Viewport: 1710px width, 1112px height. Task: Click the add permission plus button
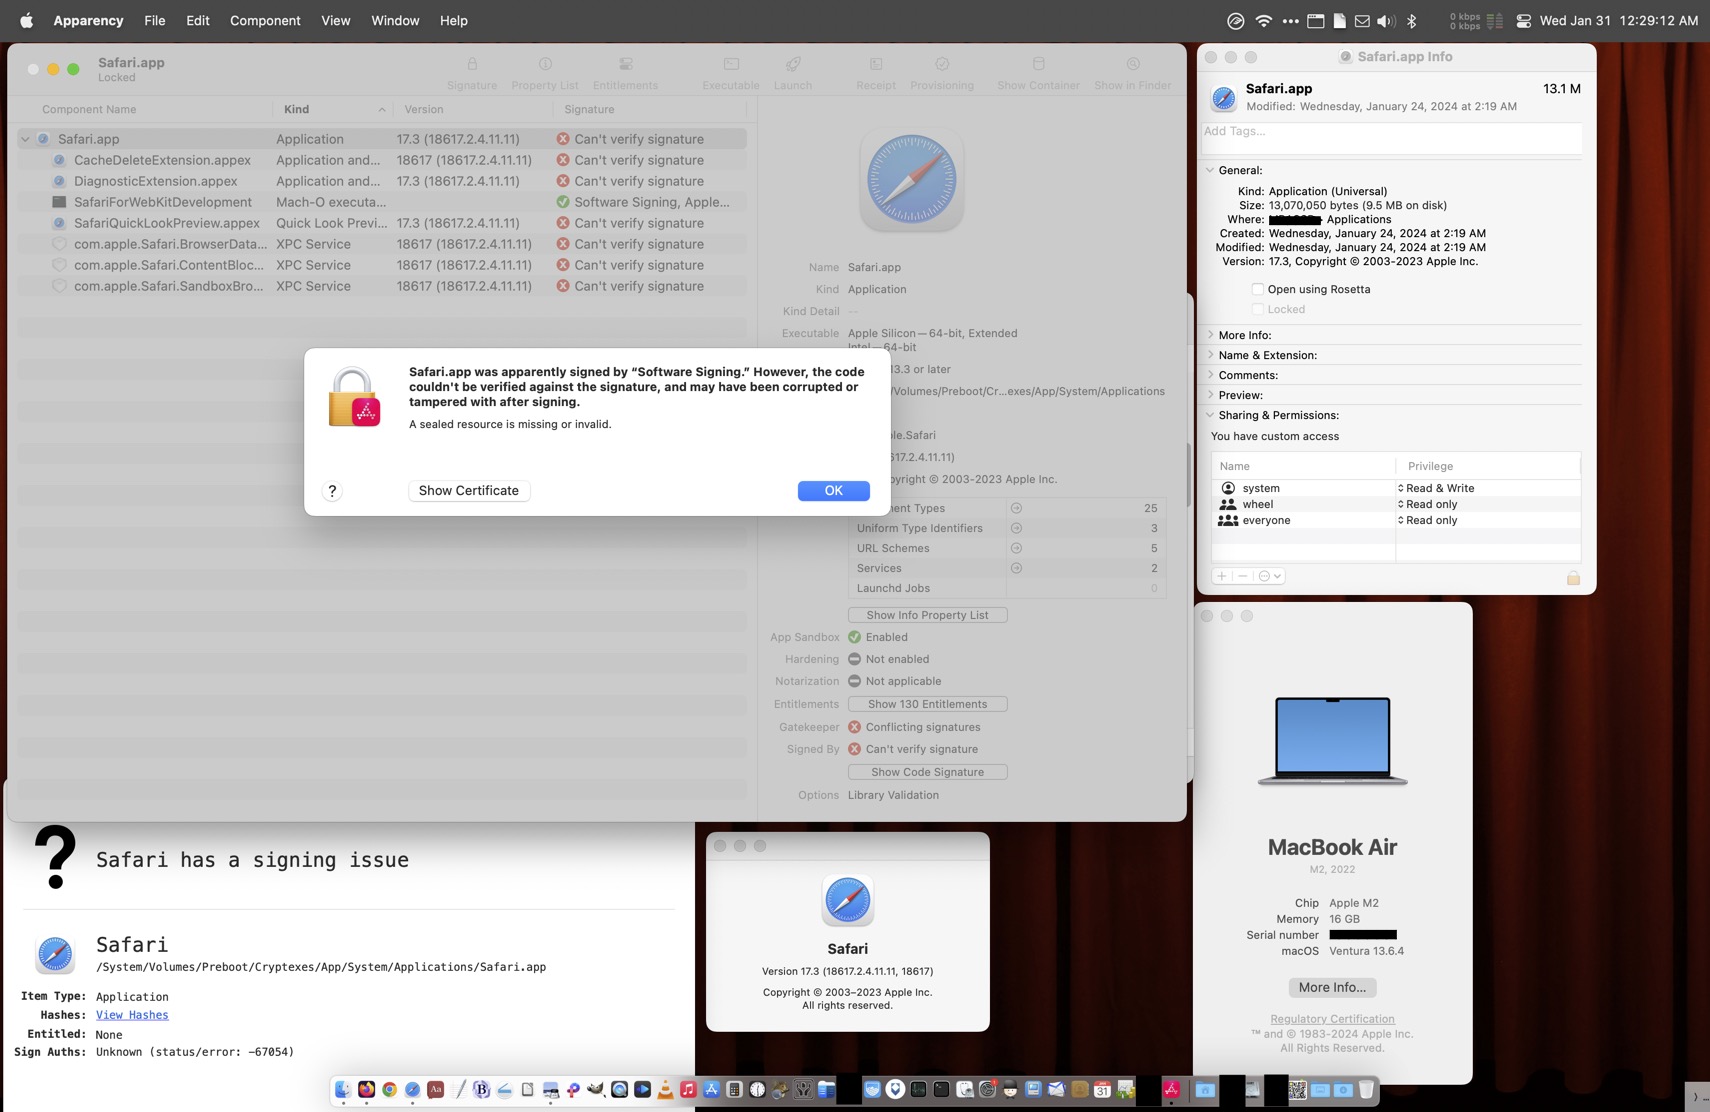point(1222,576)
